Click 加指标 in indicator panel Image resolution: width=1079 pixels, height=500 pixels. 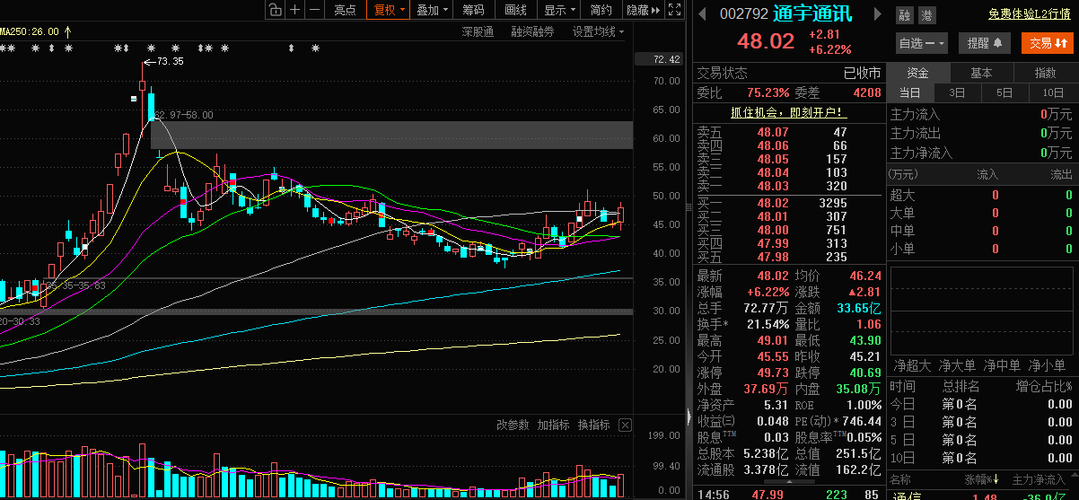click(x=553, y=425)
